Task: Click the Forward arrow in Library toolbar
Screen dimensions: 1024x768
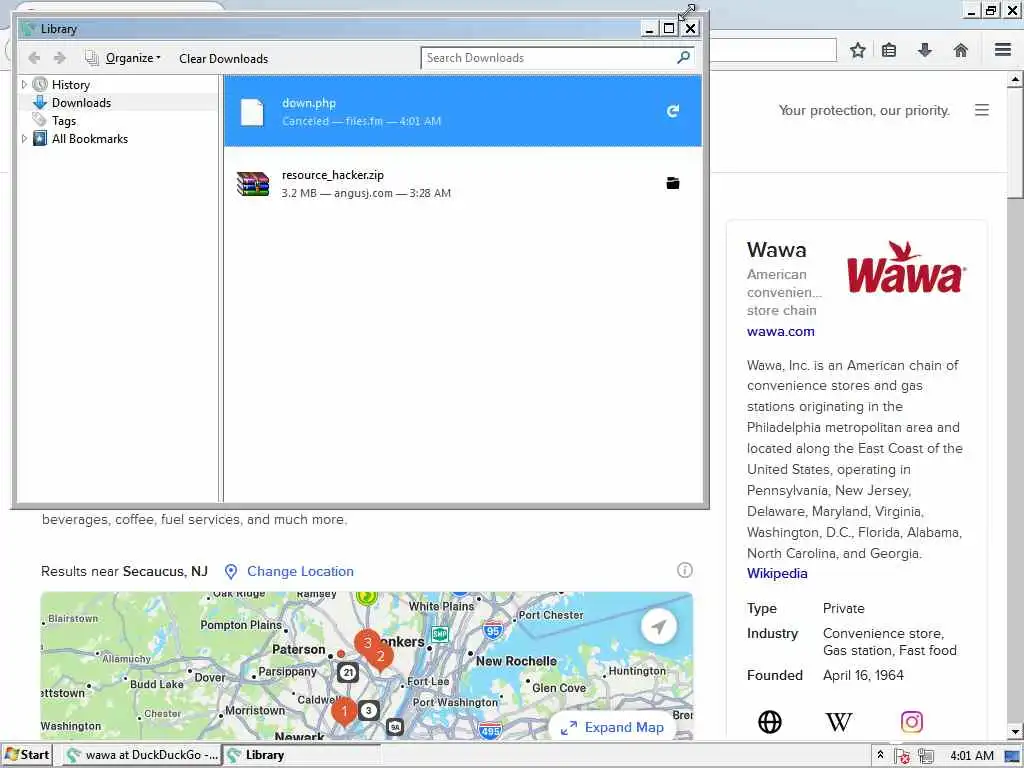Action: point(59,58)
